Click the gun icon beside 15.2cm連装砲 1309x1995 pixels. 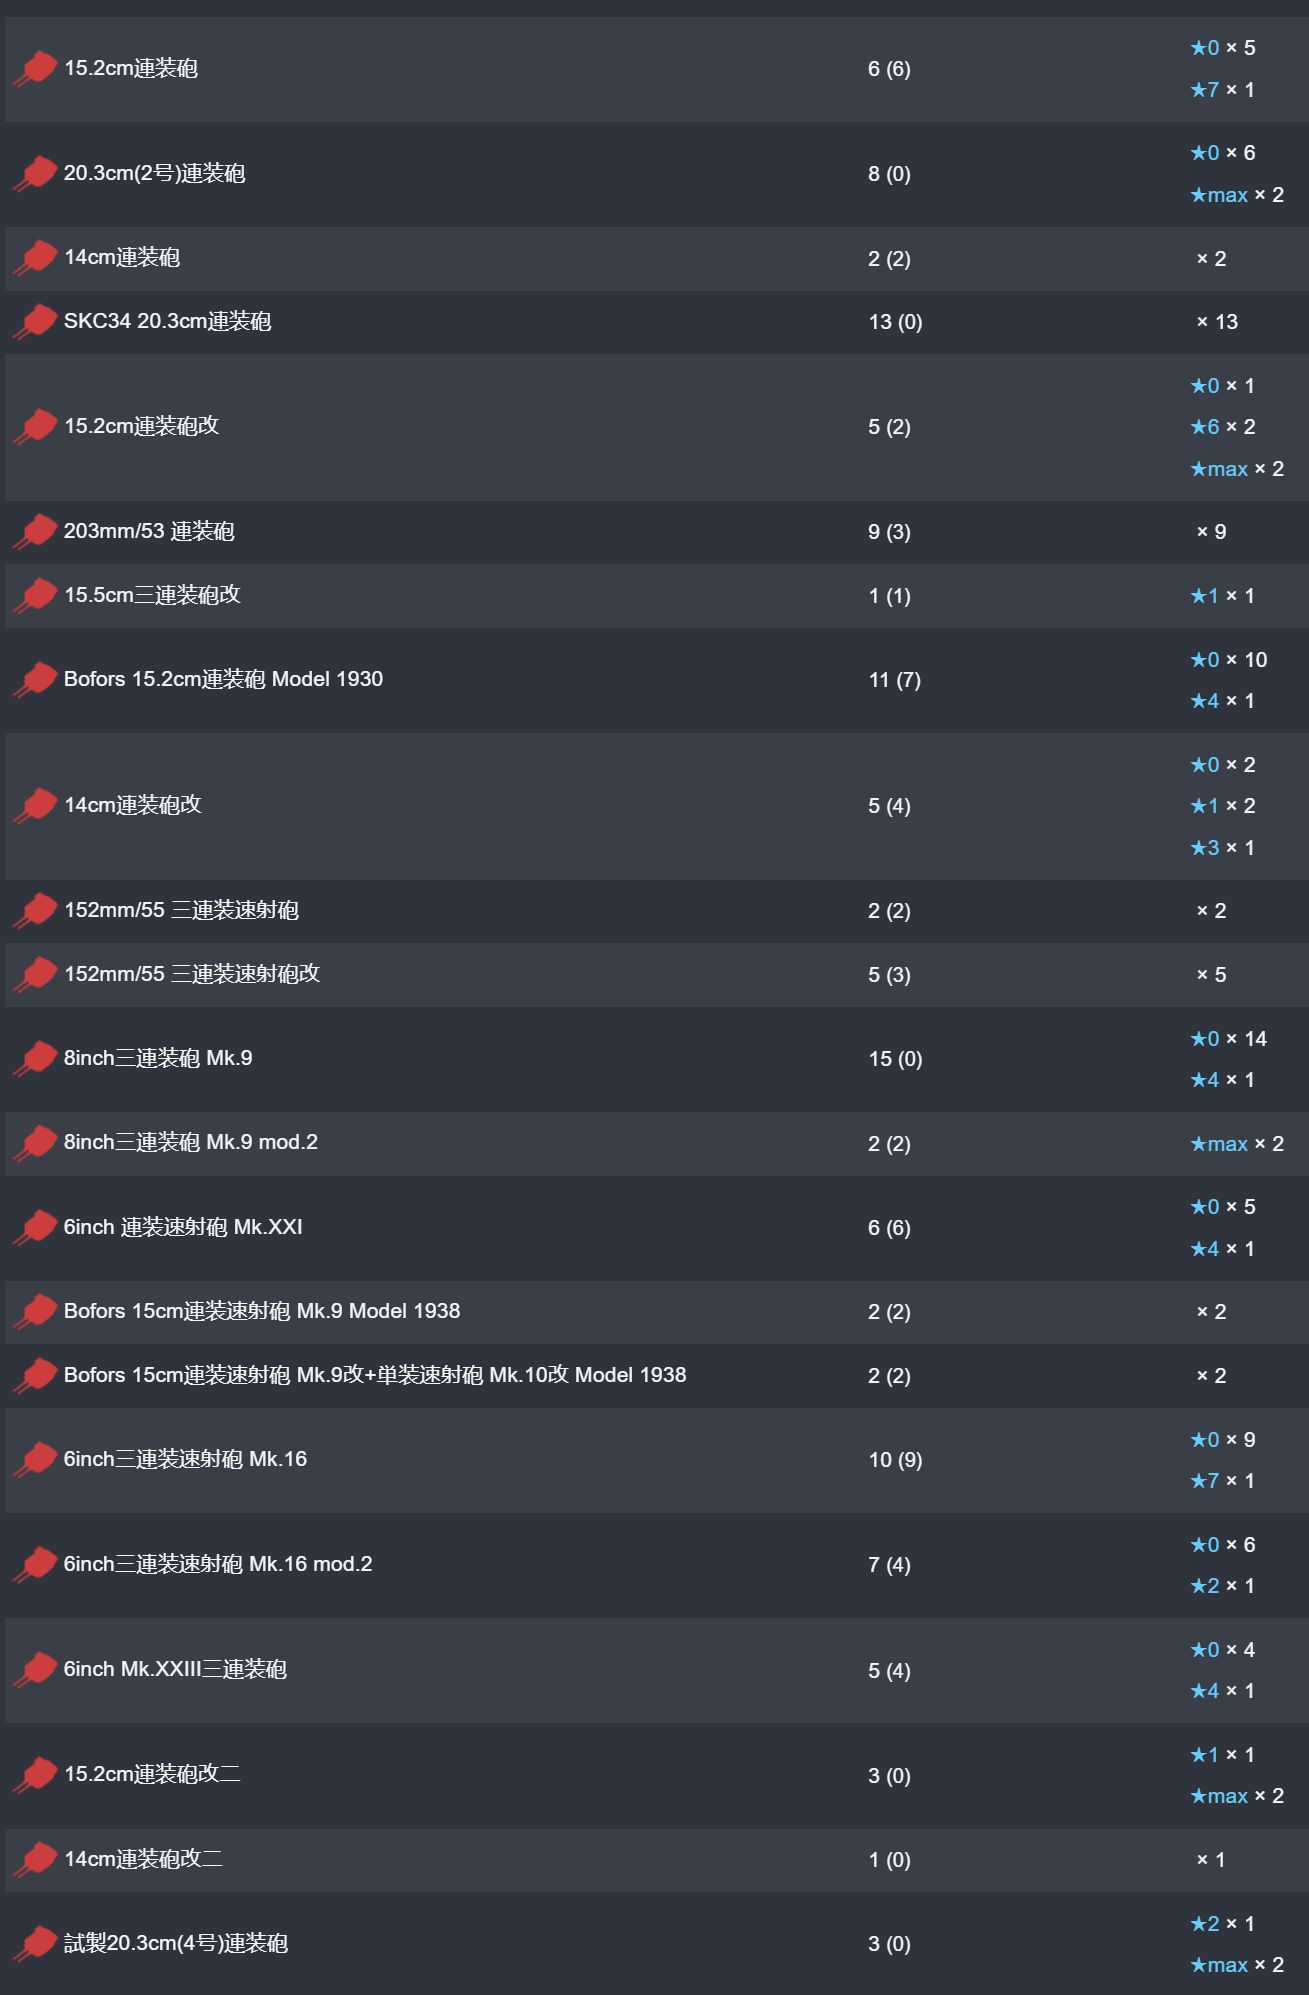[34, 69]
